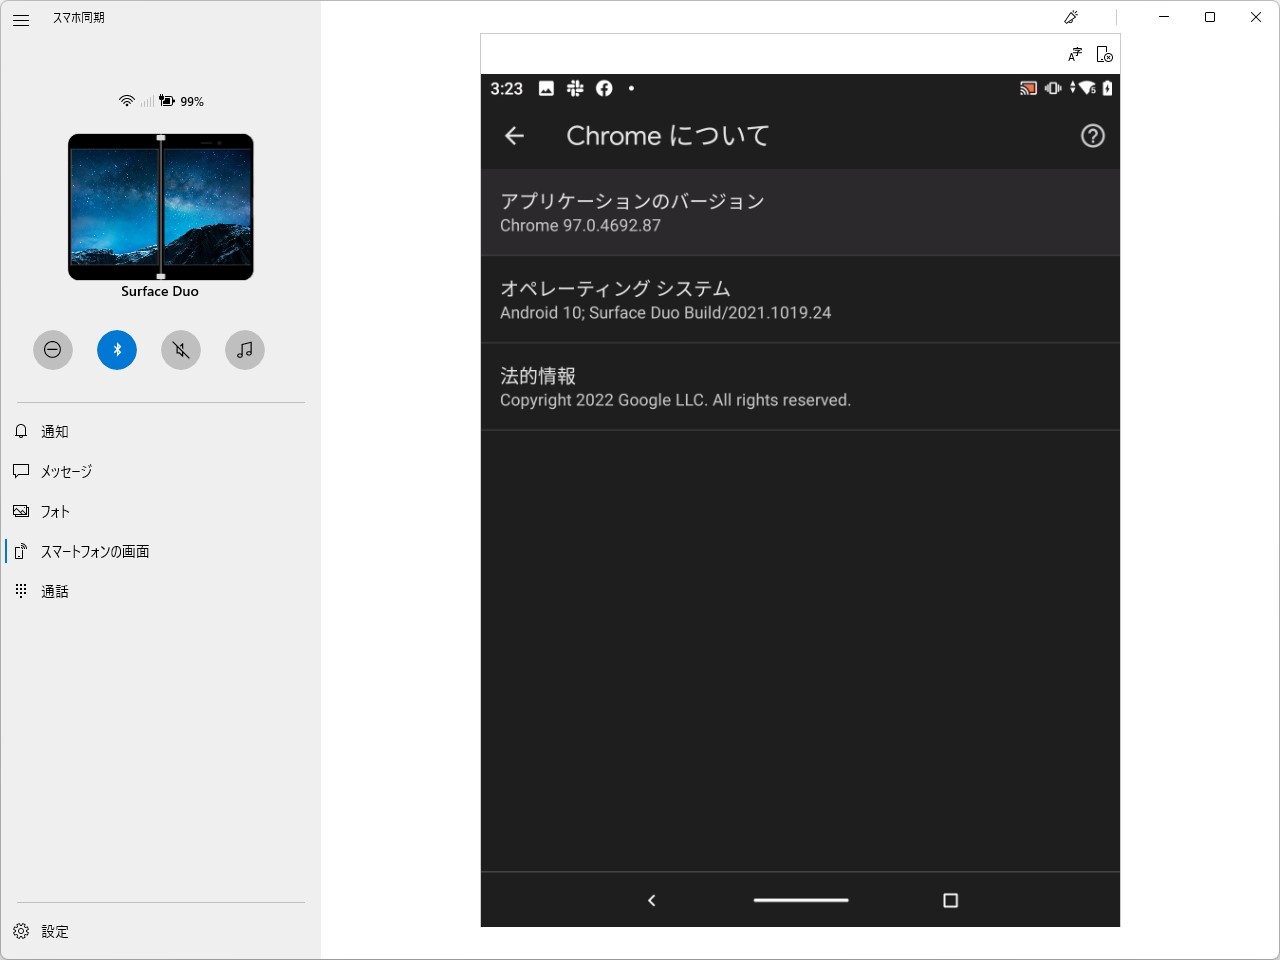Open the 設定 gear icon at the bottom left

pos(22,931)
